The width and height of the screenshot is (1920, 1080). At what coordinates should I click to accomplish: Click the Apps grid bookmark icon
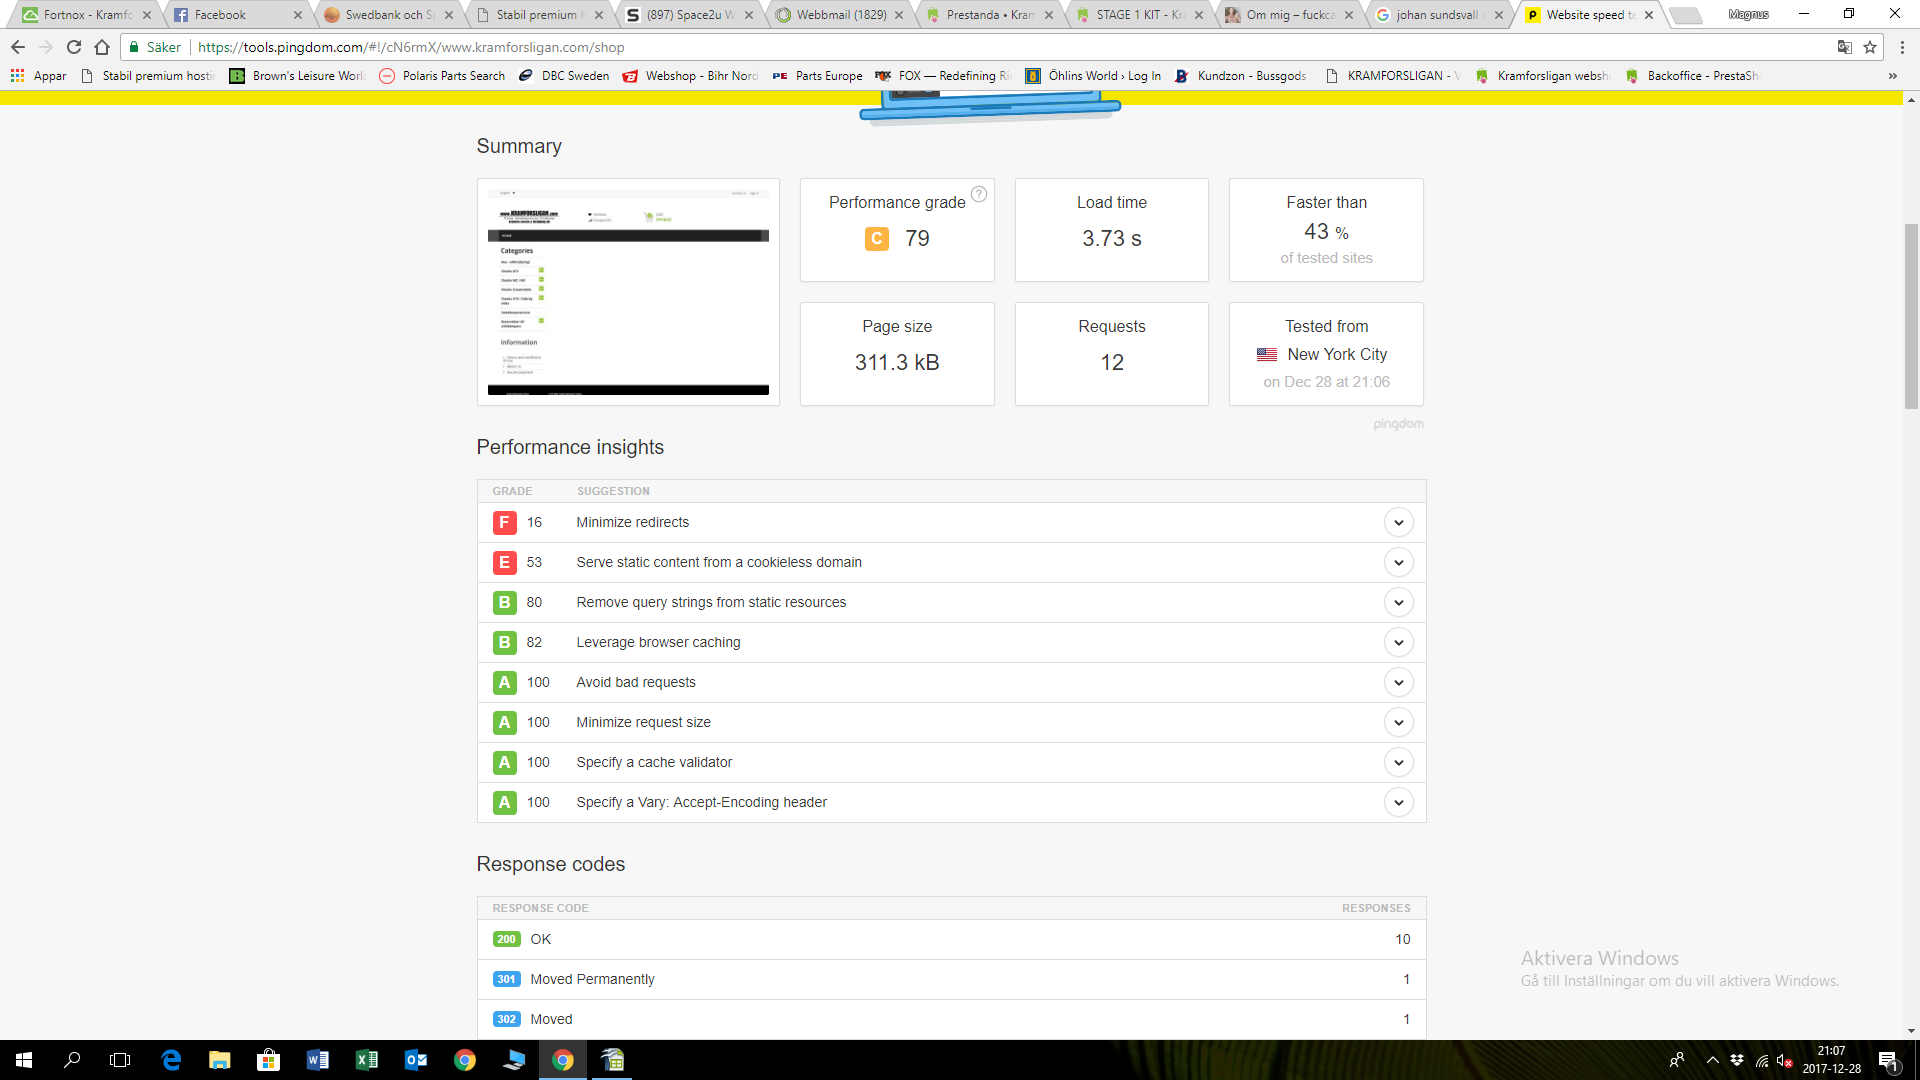click(x=17, y=75)
